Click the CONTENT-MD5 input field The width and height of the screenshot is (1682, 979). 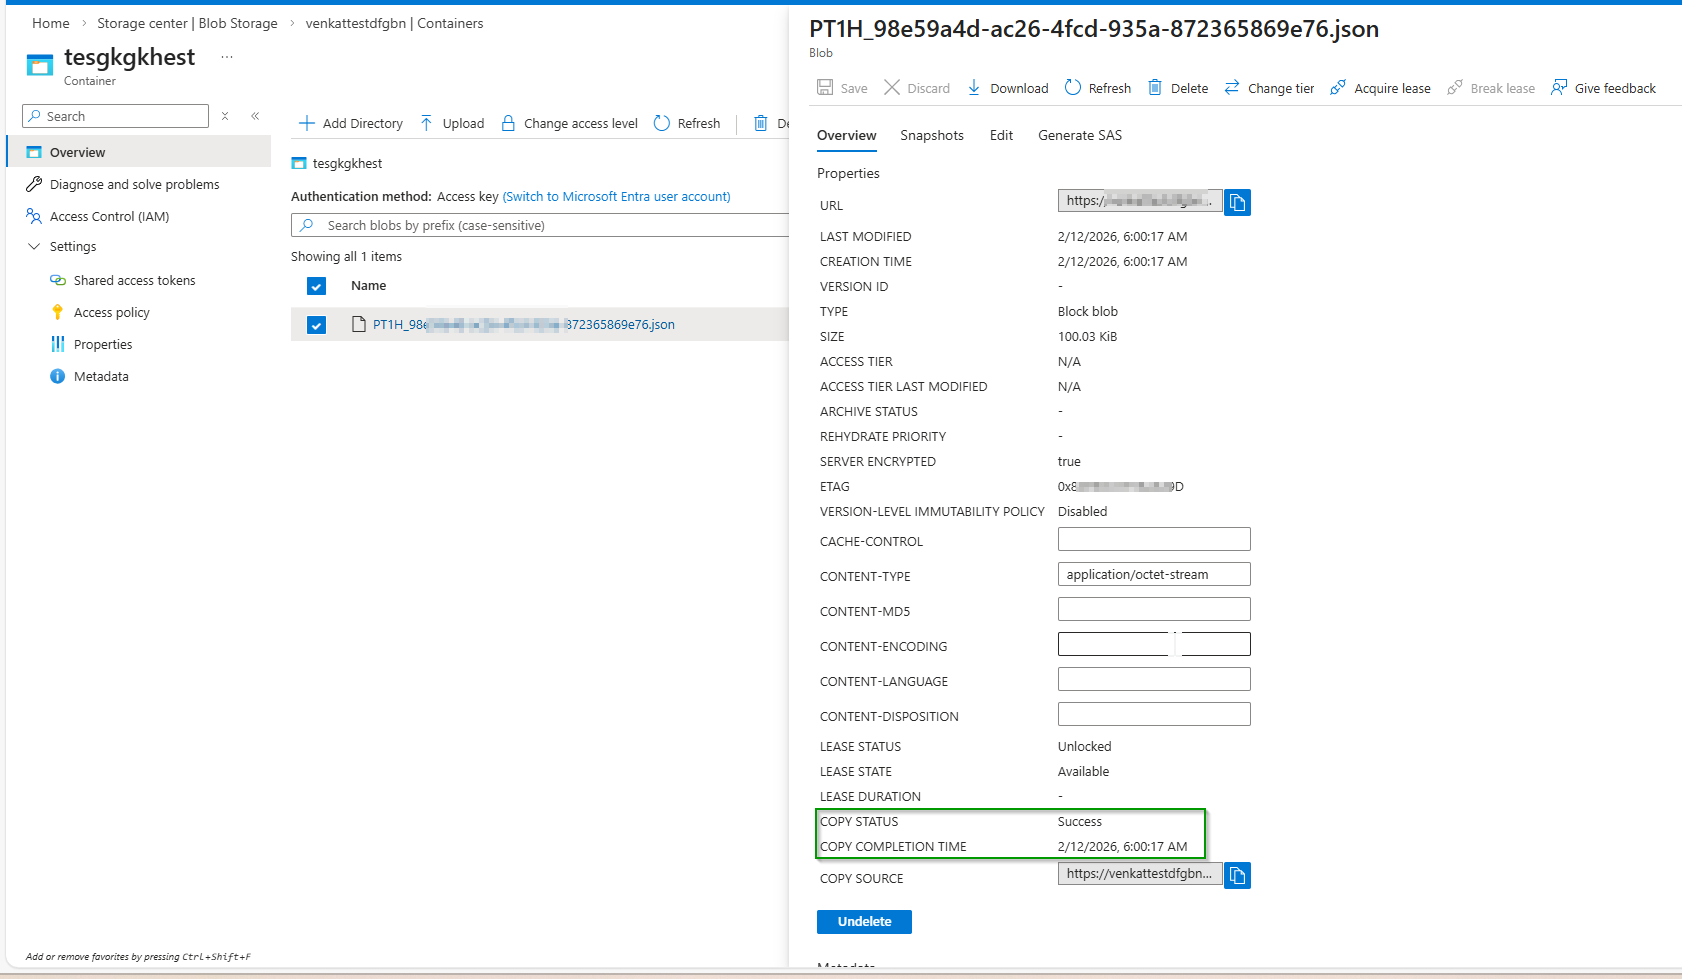tap(1154, 609)
